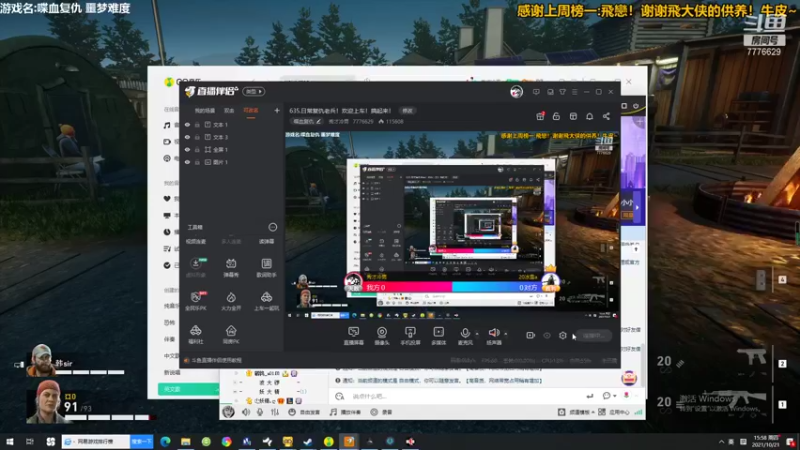This screenshot has width=800, height=450.
Task: Open the gift box icon with badge
Action: (x=540, y=116)
